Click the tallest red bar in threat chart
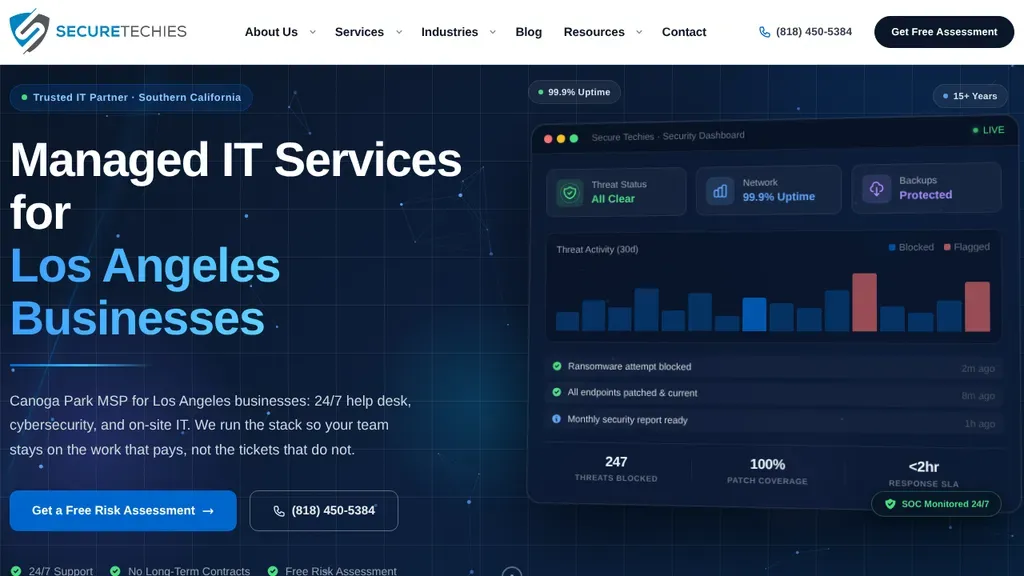The height and width of the screenshot is (576, 1024). tap(864, 302)
